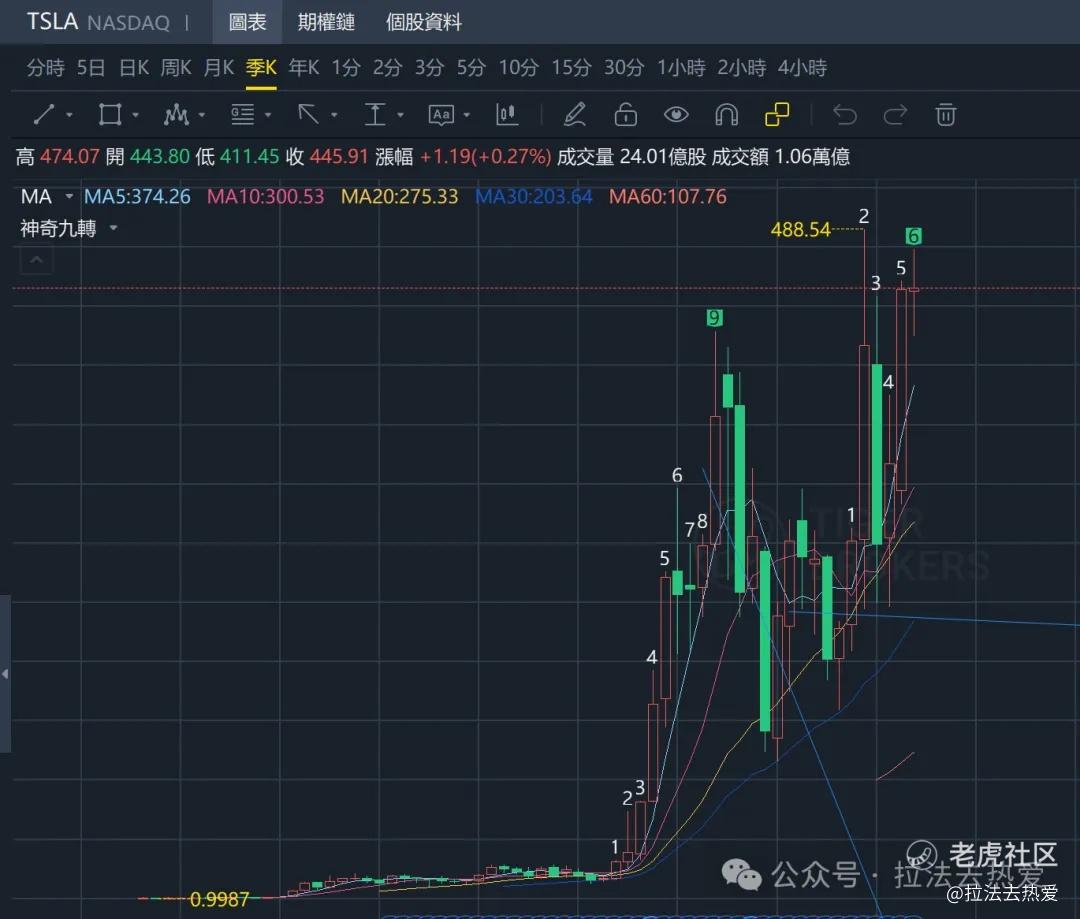Select the 15分 interval
The height and width of the screenshot is (919, 1080).
tap(571, 68)
